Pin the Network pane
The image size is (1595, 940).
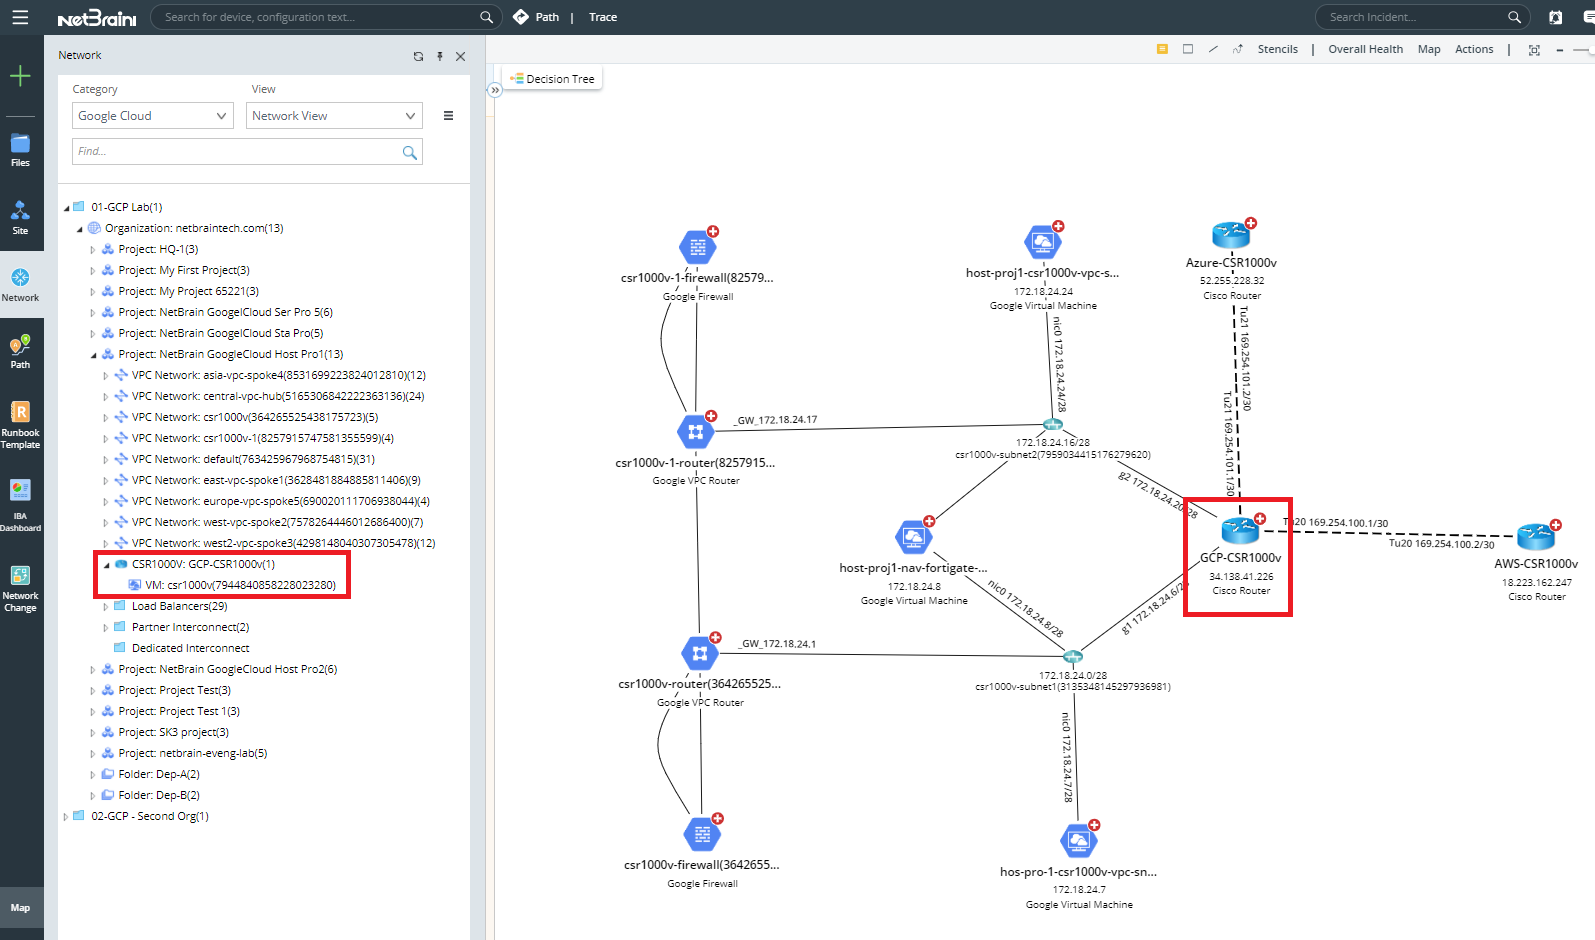[x=440, y=56]
